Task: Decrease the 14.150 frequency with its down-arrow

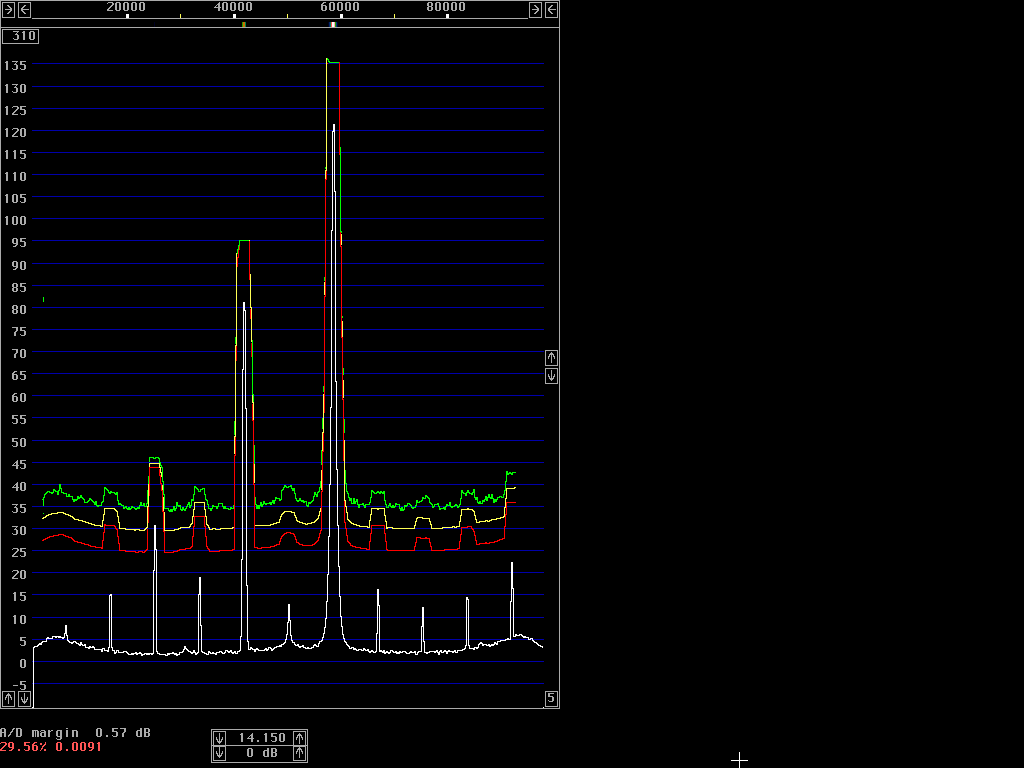Action: tap(219, 738)
